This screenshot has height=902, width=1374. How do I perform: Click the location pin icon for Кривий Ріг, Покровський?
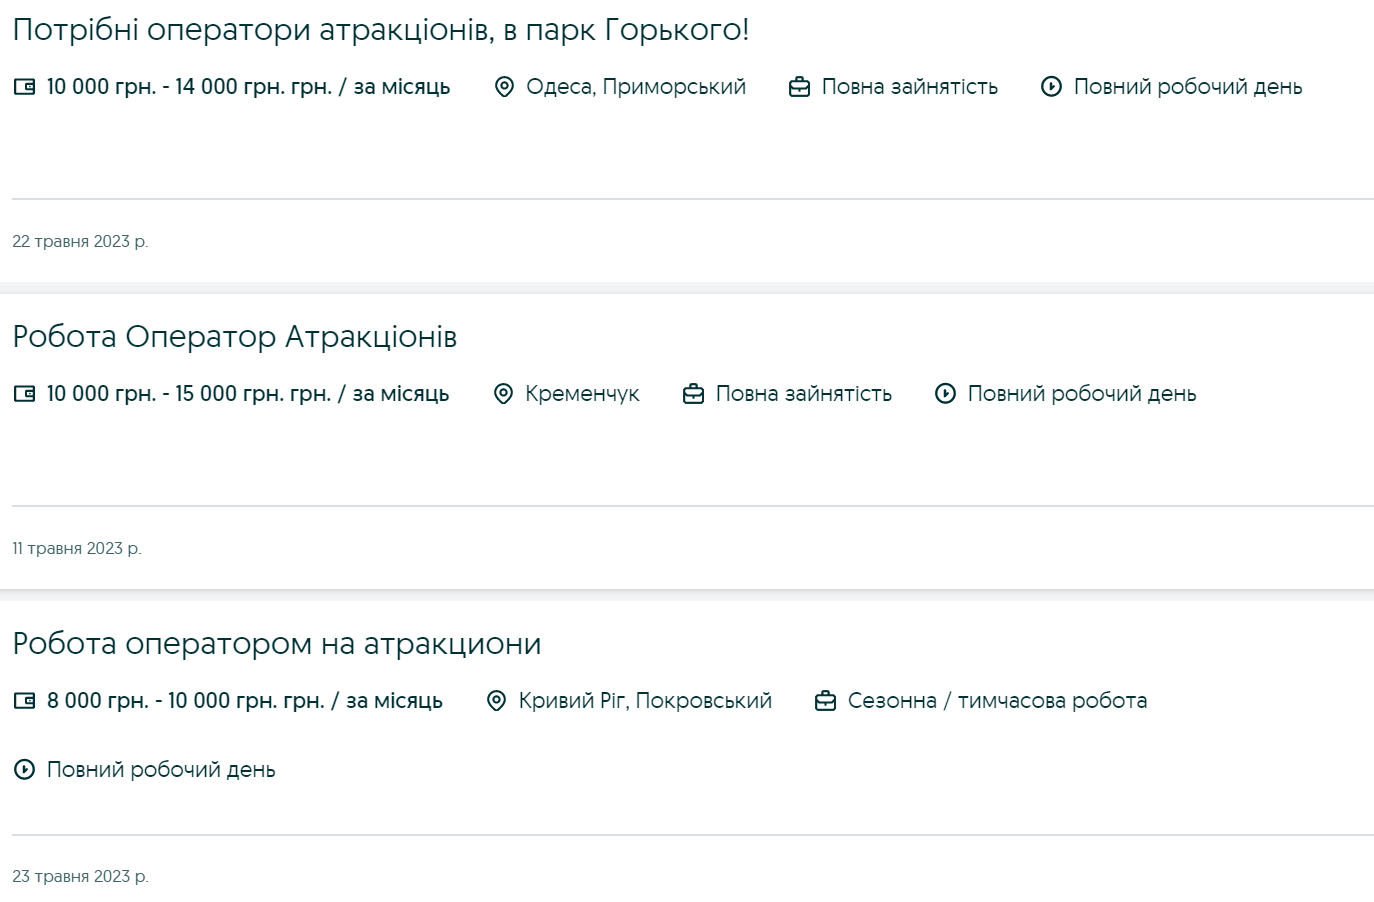pos(496,701)
